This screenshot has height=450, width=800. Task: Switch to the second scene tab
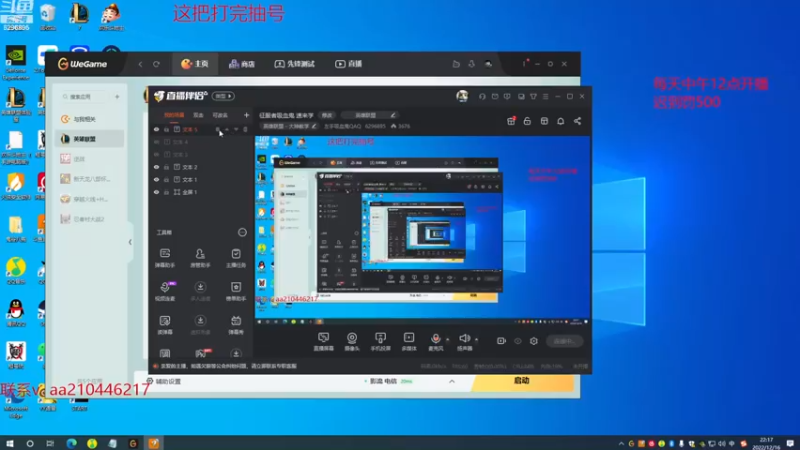pos(198,115)
